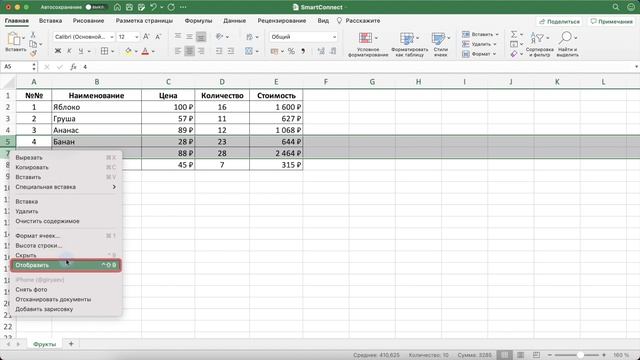
Task: Click the Fill down icon
Action: click(514, 44)
